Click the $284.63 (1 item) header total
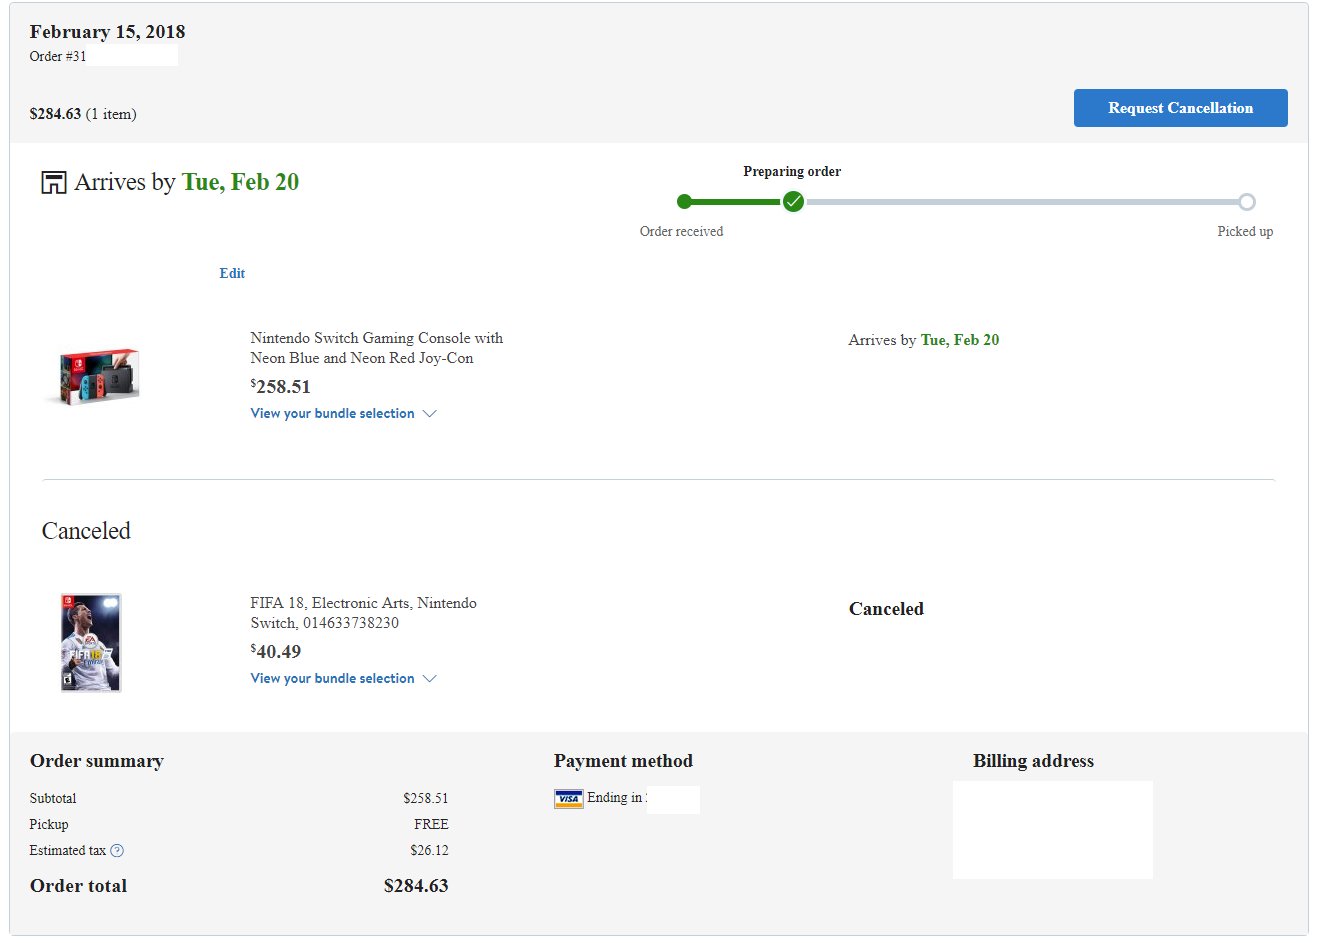This screenshot has width=1320, height=943. (x=83, y=114)
